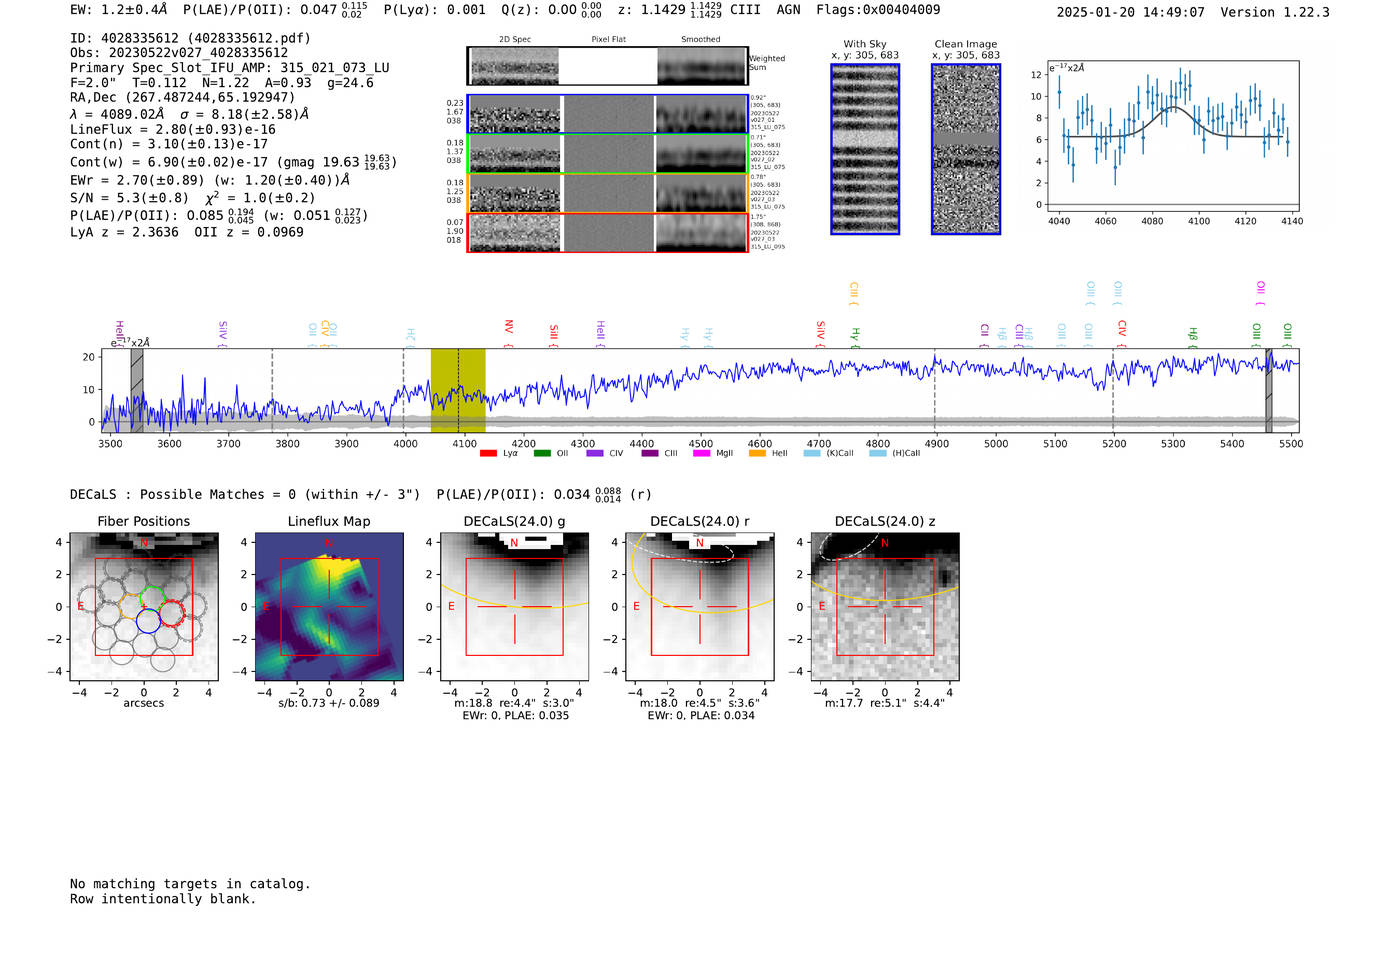1400x953 pixels.
Task: Select the CIII legend swatch
Action: (x=650, y=453)
